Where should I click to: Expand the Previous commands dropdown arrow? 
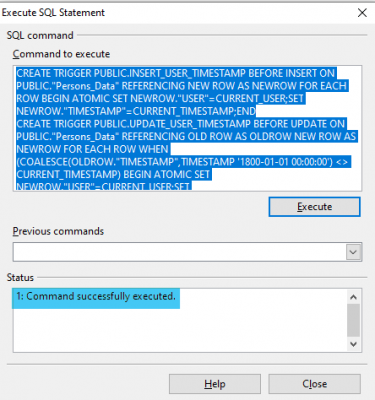(x=353, y=252)
